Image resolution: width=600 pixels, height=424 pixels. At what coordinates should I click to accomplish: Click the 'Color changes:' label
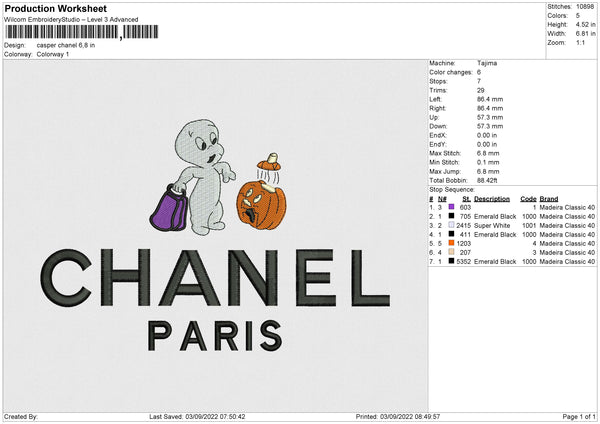click(x=451, y=72)
